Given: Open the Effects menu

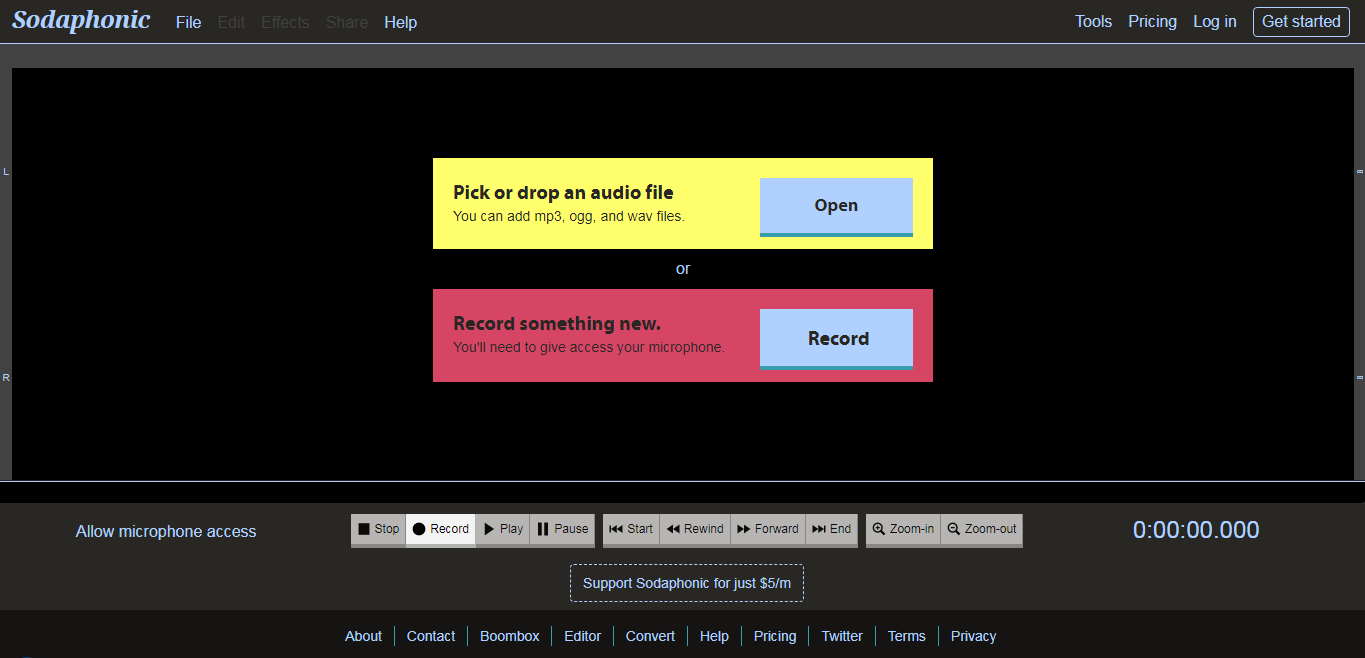Looking at the screenshot, I should pos(285,22).
